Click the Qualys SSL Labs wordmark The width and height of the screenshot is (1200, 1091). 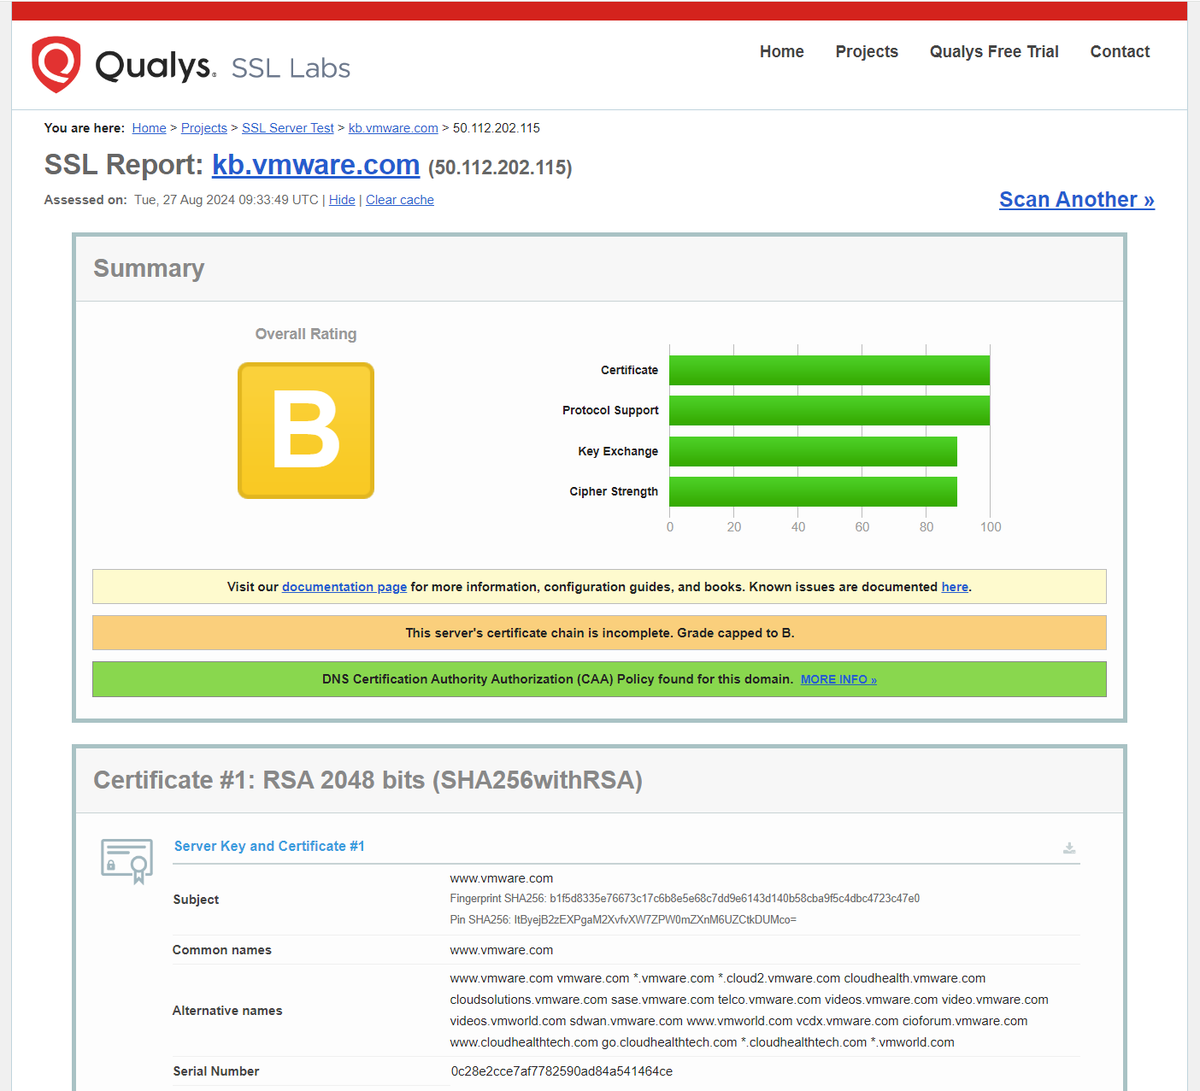point(222,66)
